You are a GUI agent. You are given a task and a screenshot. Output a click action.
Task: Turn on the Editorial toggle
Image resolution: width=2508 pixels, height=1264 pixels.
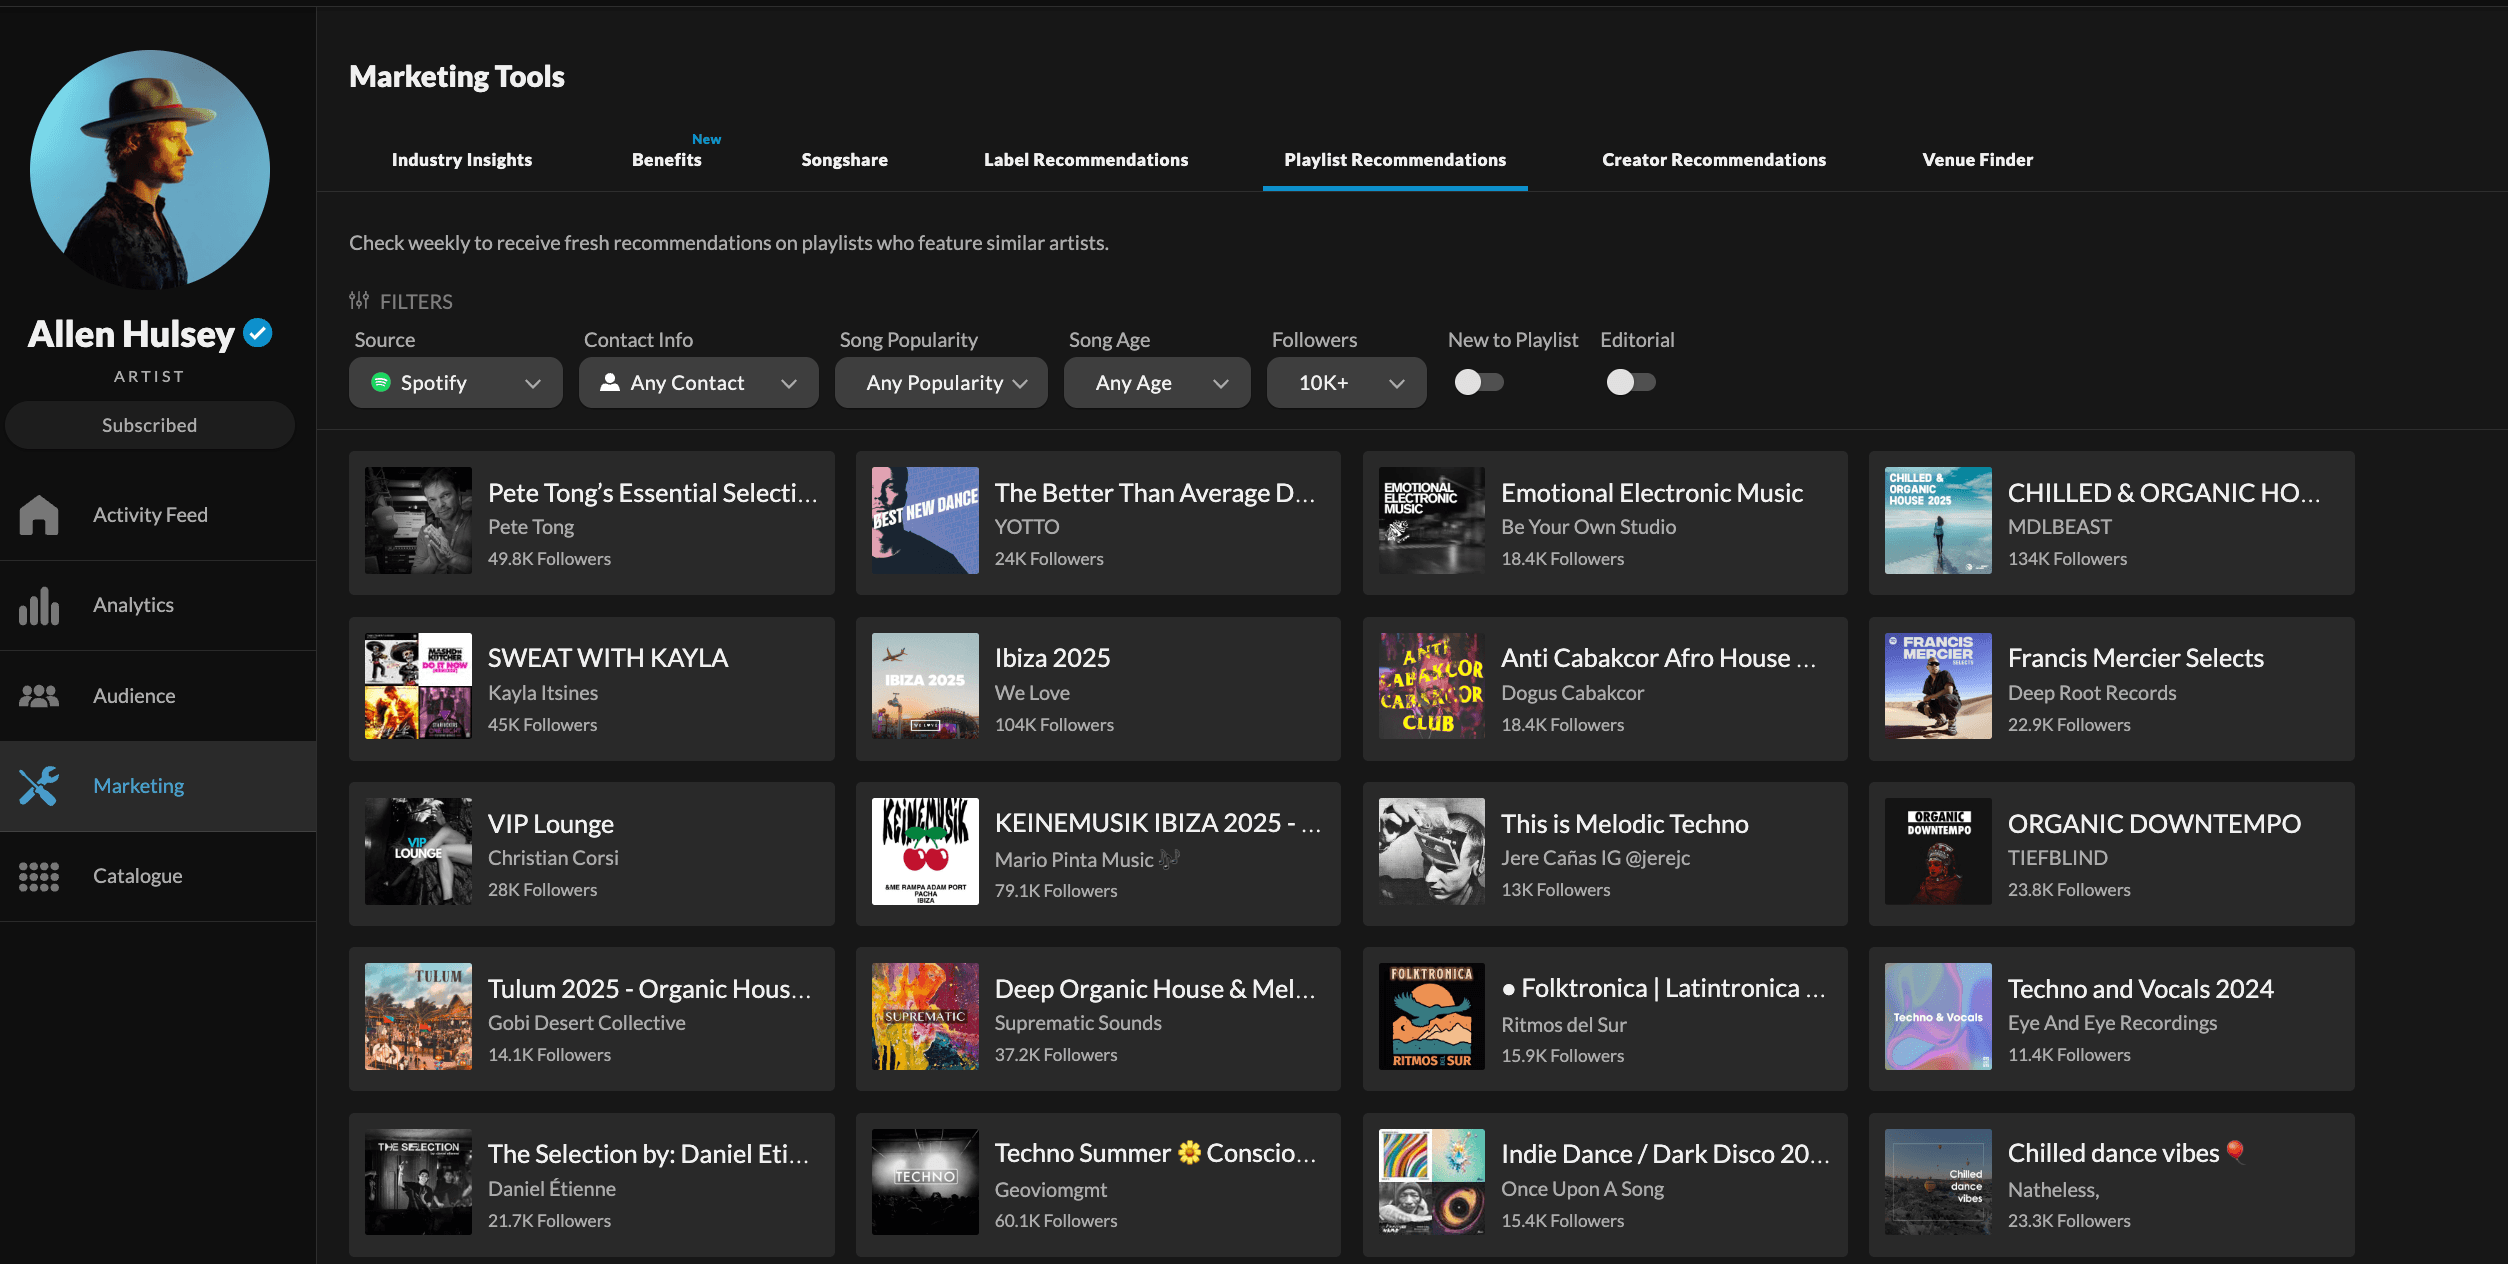pos(1631,381)
